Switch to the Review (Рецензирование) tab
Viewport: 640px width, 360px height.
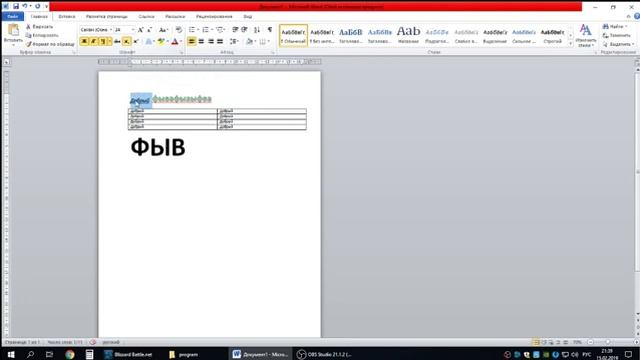coord(214,16)
